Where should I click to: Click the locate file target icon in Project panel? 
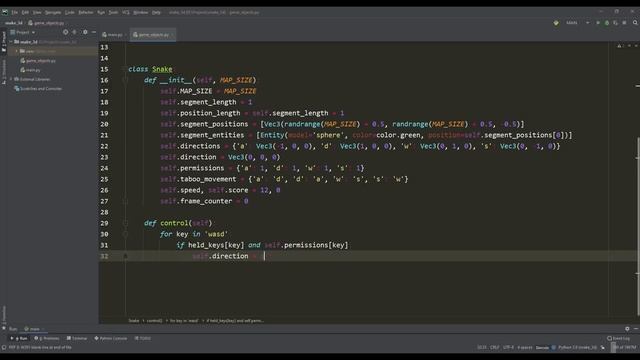pyautogui.click(x=66, y=32)
